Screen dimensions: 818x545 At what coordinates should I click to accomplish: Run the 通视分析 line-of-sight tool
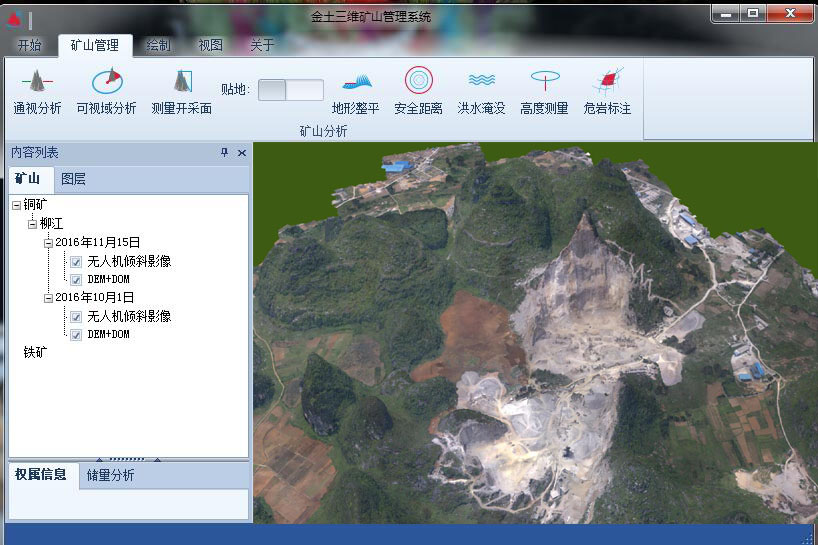click(37, 92)
